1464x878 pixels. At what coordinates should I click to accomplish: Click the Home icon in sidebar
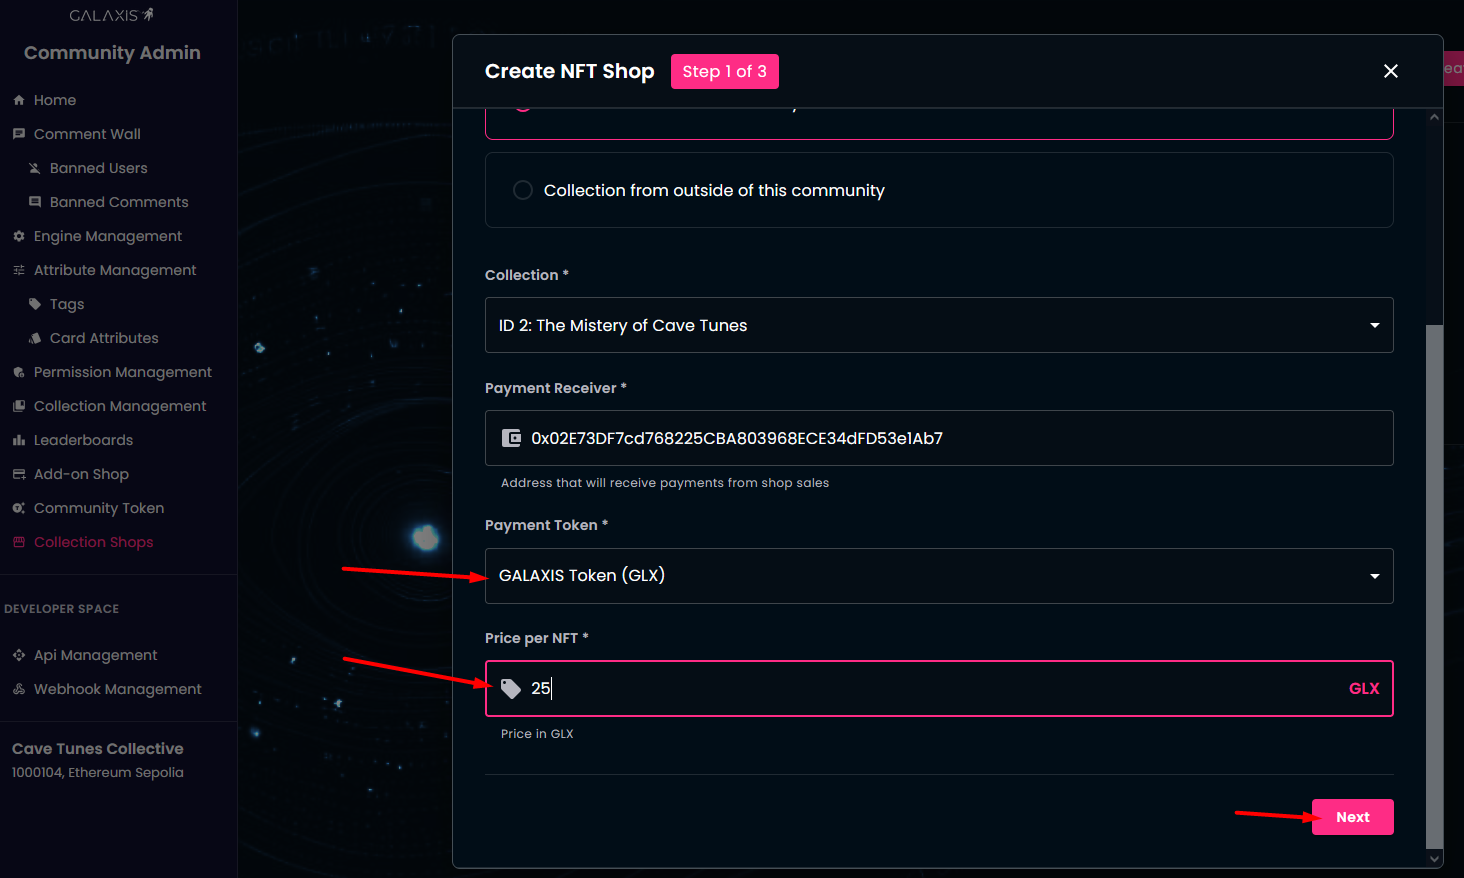[19, 100]
